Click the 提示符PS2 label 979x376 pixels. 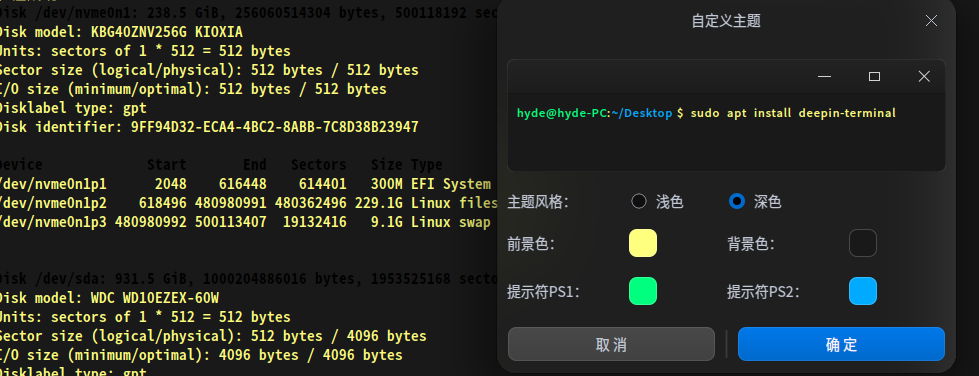coord(764,292)
